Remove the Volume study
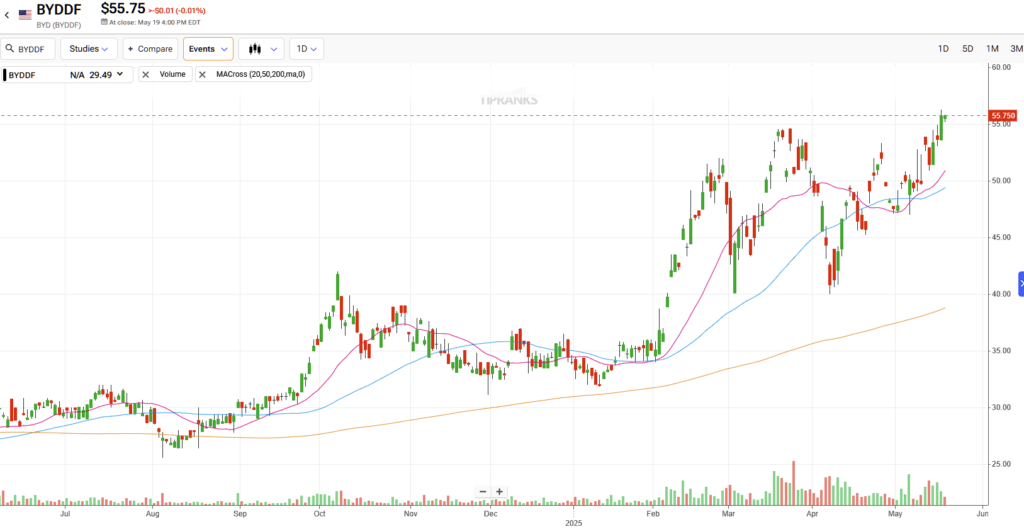Image resolution: width=1024 pixels, height=529 pixels. (146, 74)
